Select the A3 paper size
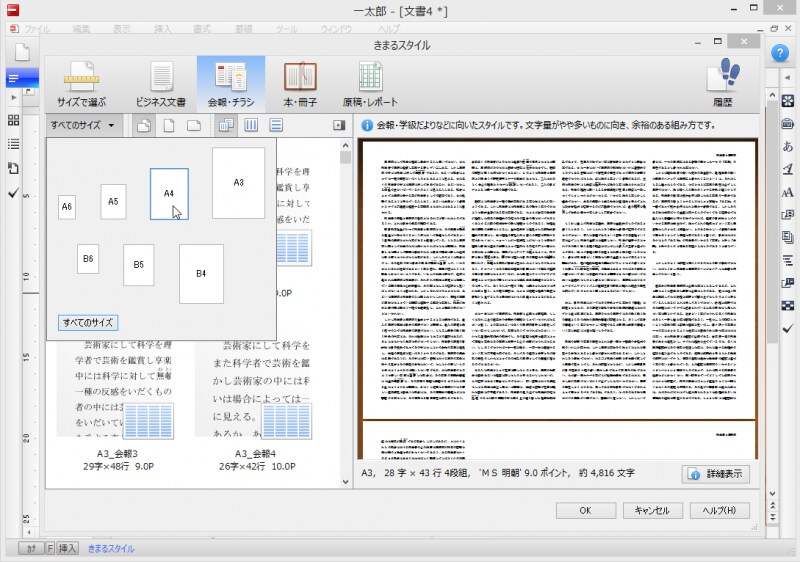800x562 pixels. click(x=238, y=183)
